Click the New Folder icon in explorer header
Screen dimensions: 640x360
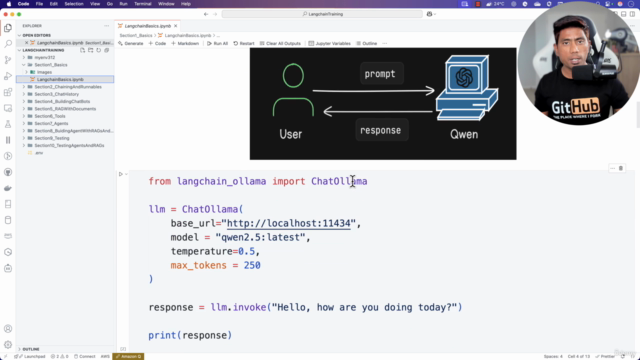pyautogui.click(x=91, y=50)
